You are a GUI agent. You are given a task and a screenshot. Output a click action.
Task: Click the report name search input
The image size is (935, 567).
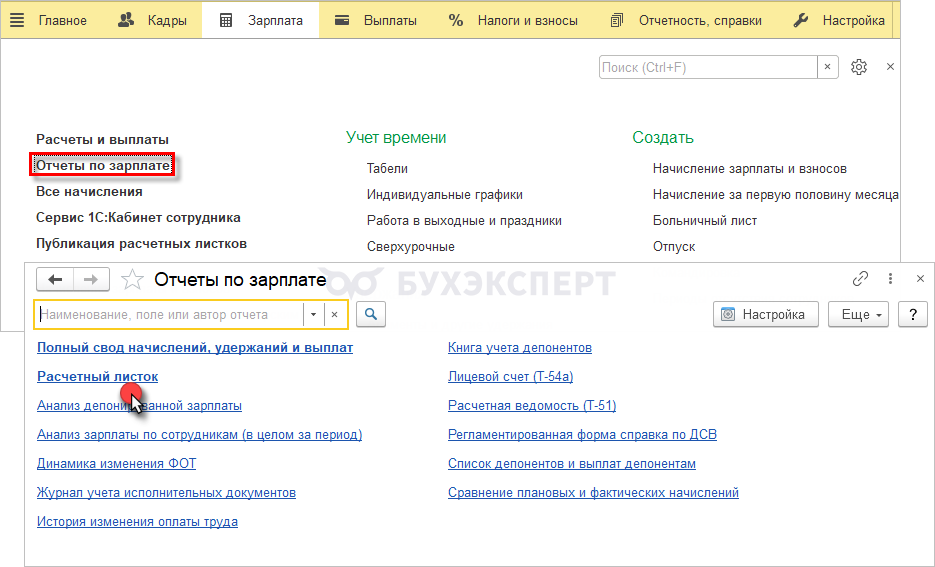coord(169,315)
